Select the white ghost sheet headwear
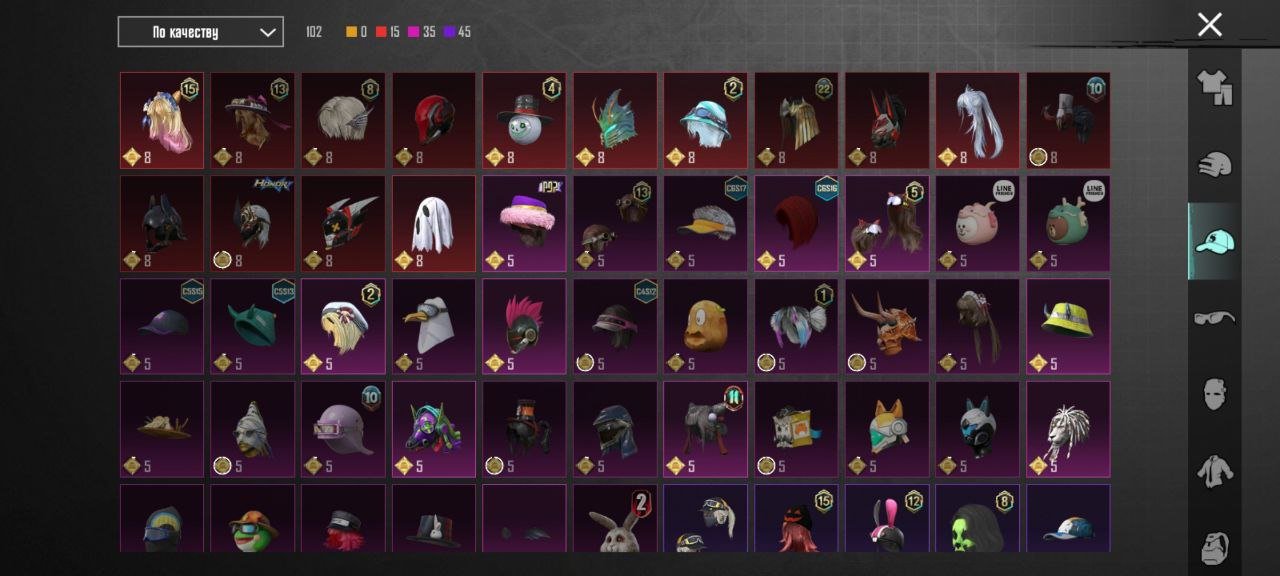Viewport: 1280px width, 576px height. (x=434, y=224)
